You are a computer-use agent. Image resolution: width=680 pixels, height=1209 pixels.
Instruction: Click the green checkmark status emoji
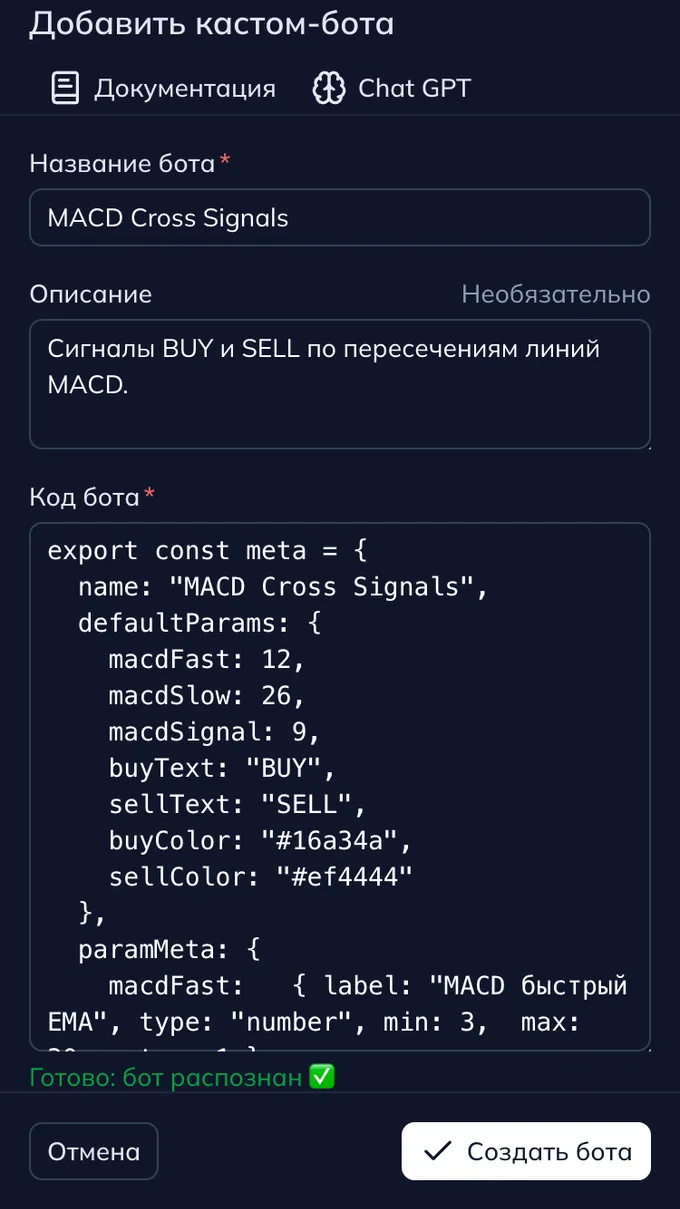(x=321, y=1078)
